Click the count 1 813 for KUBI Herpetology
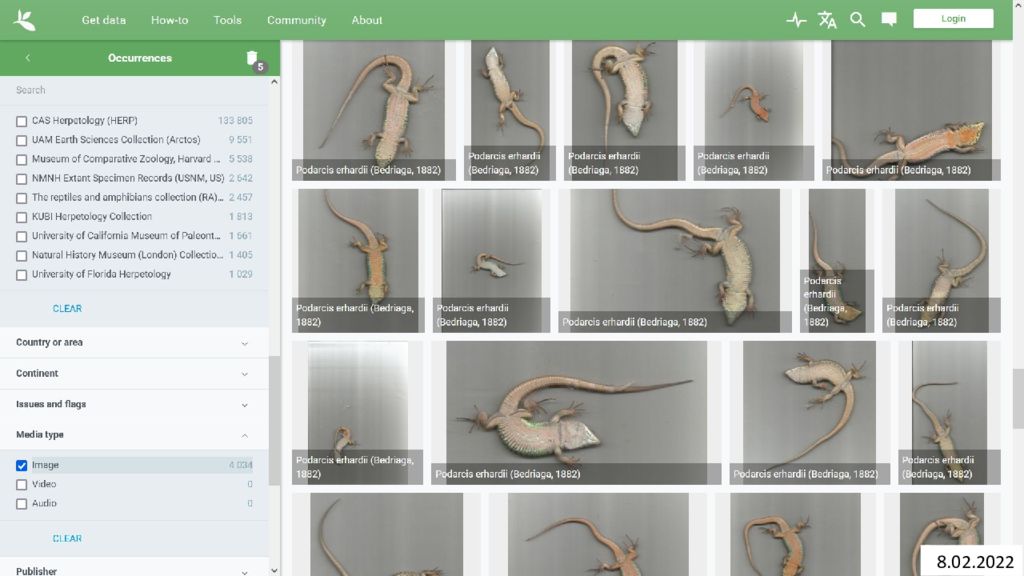Viewport: 1024px width, 576px height. pos(240,217)
